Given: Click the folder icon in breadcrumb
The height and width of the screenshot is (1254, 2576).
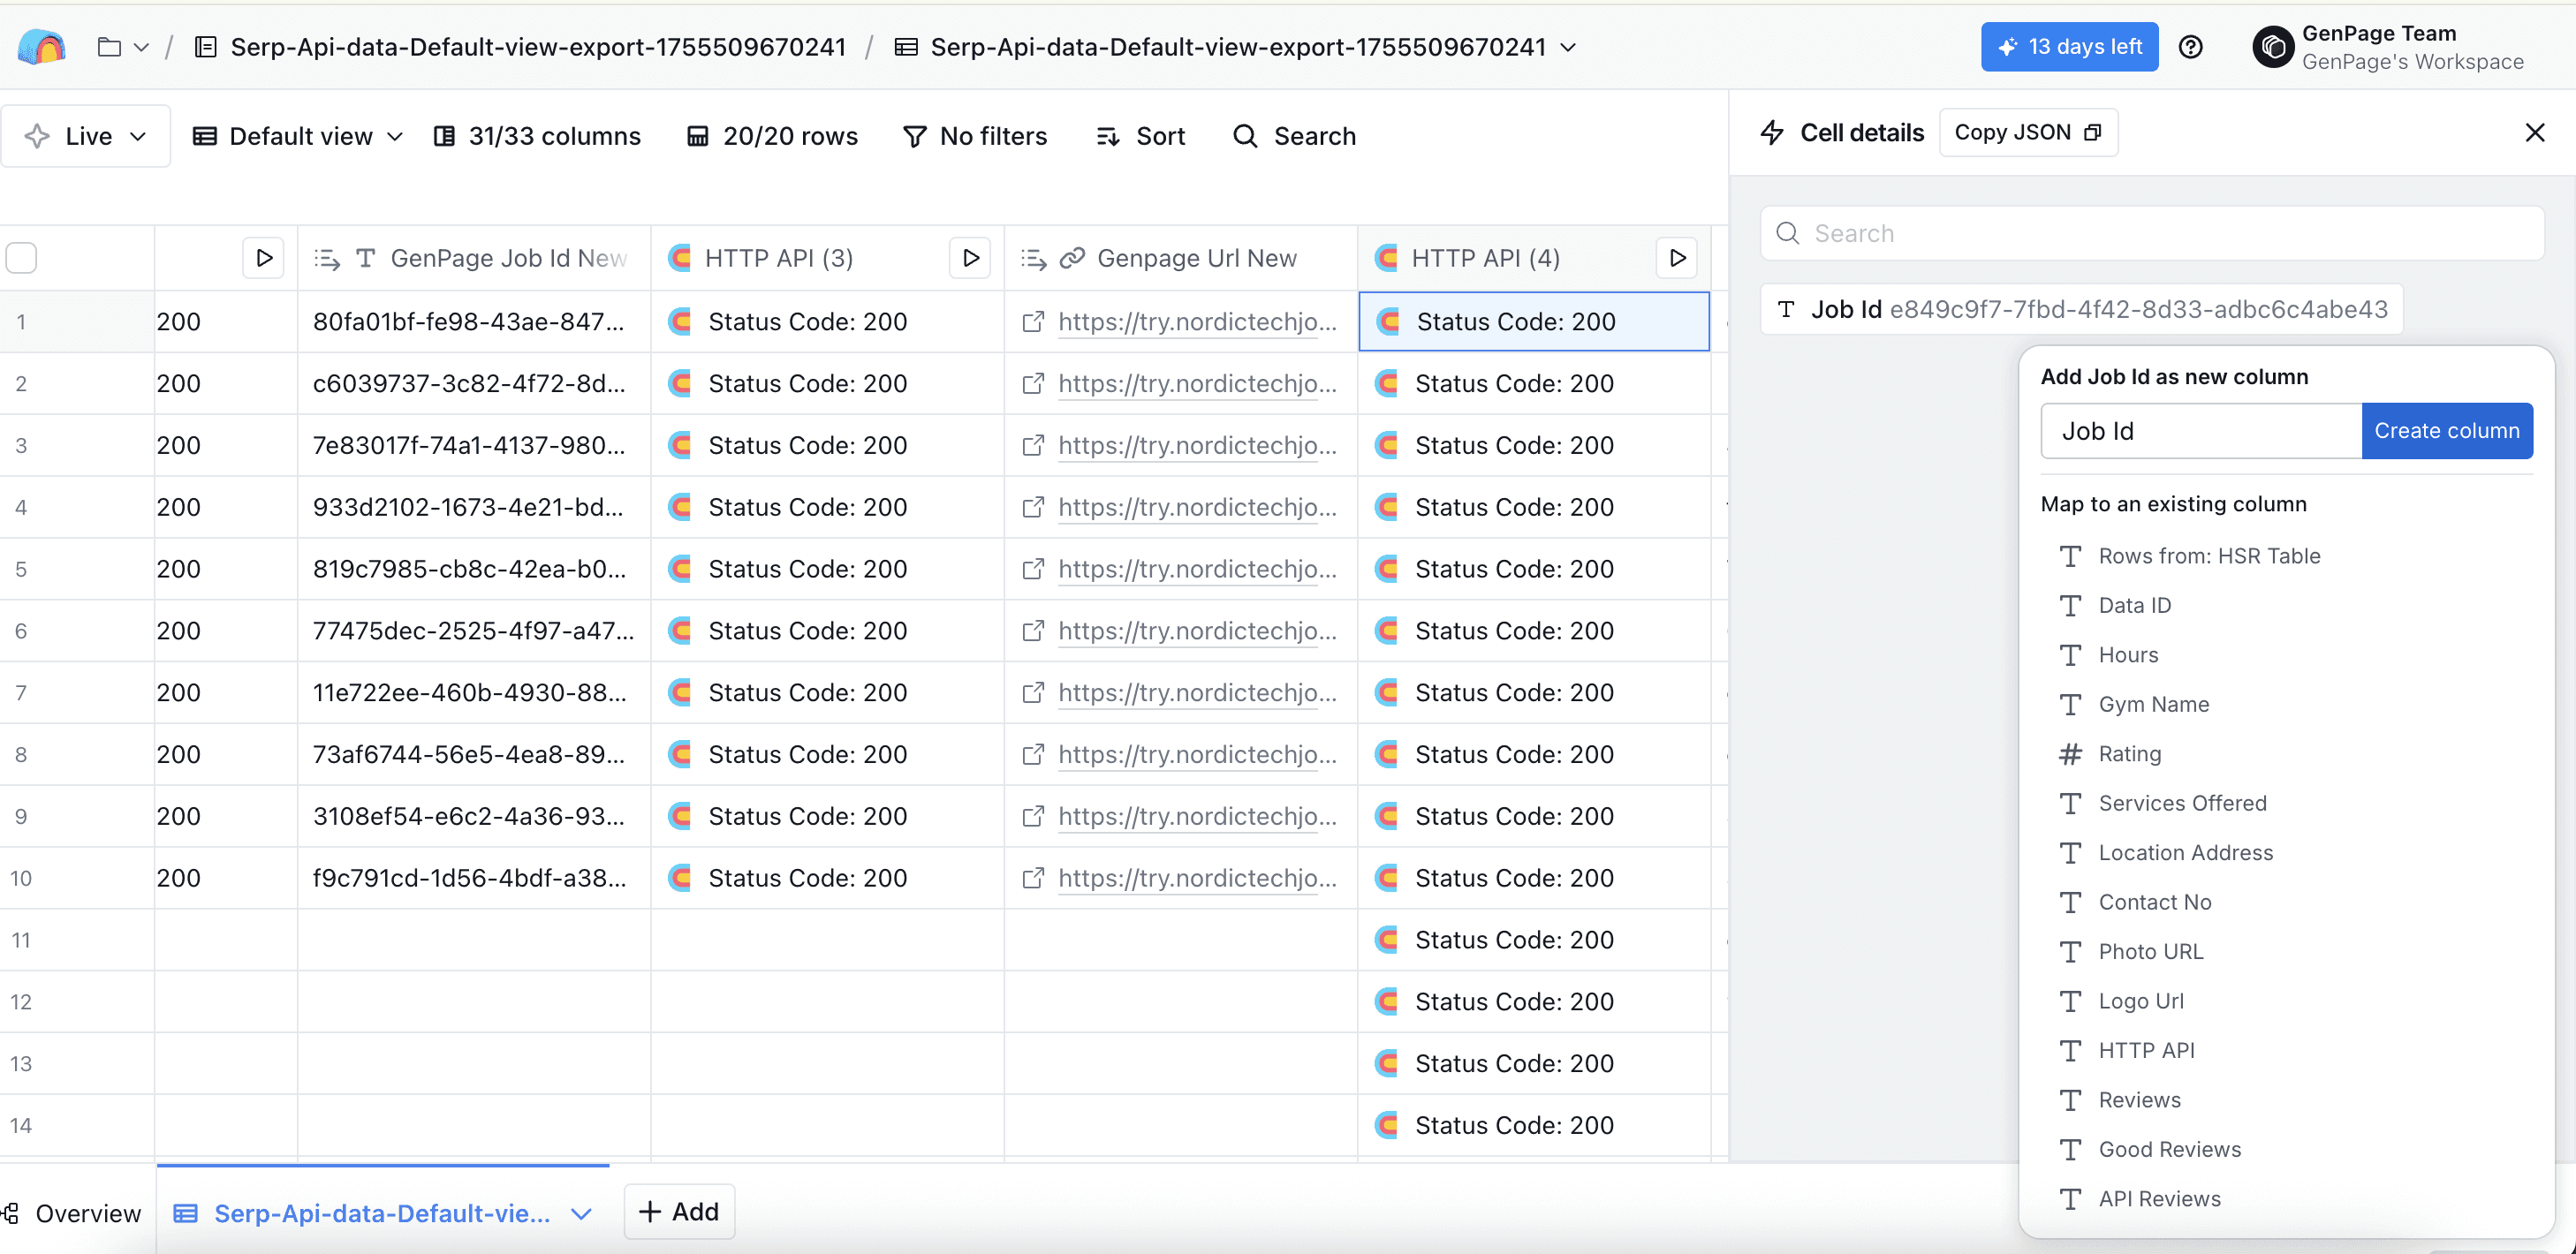Looking at the screenshot, I should (109, 47).
